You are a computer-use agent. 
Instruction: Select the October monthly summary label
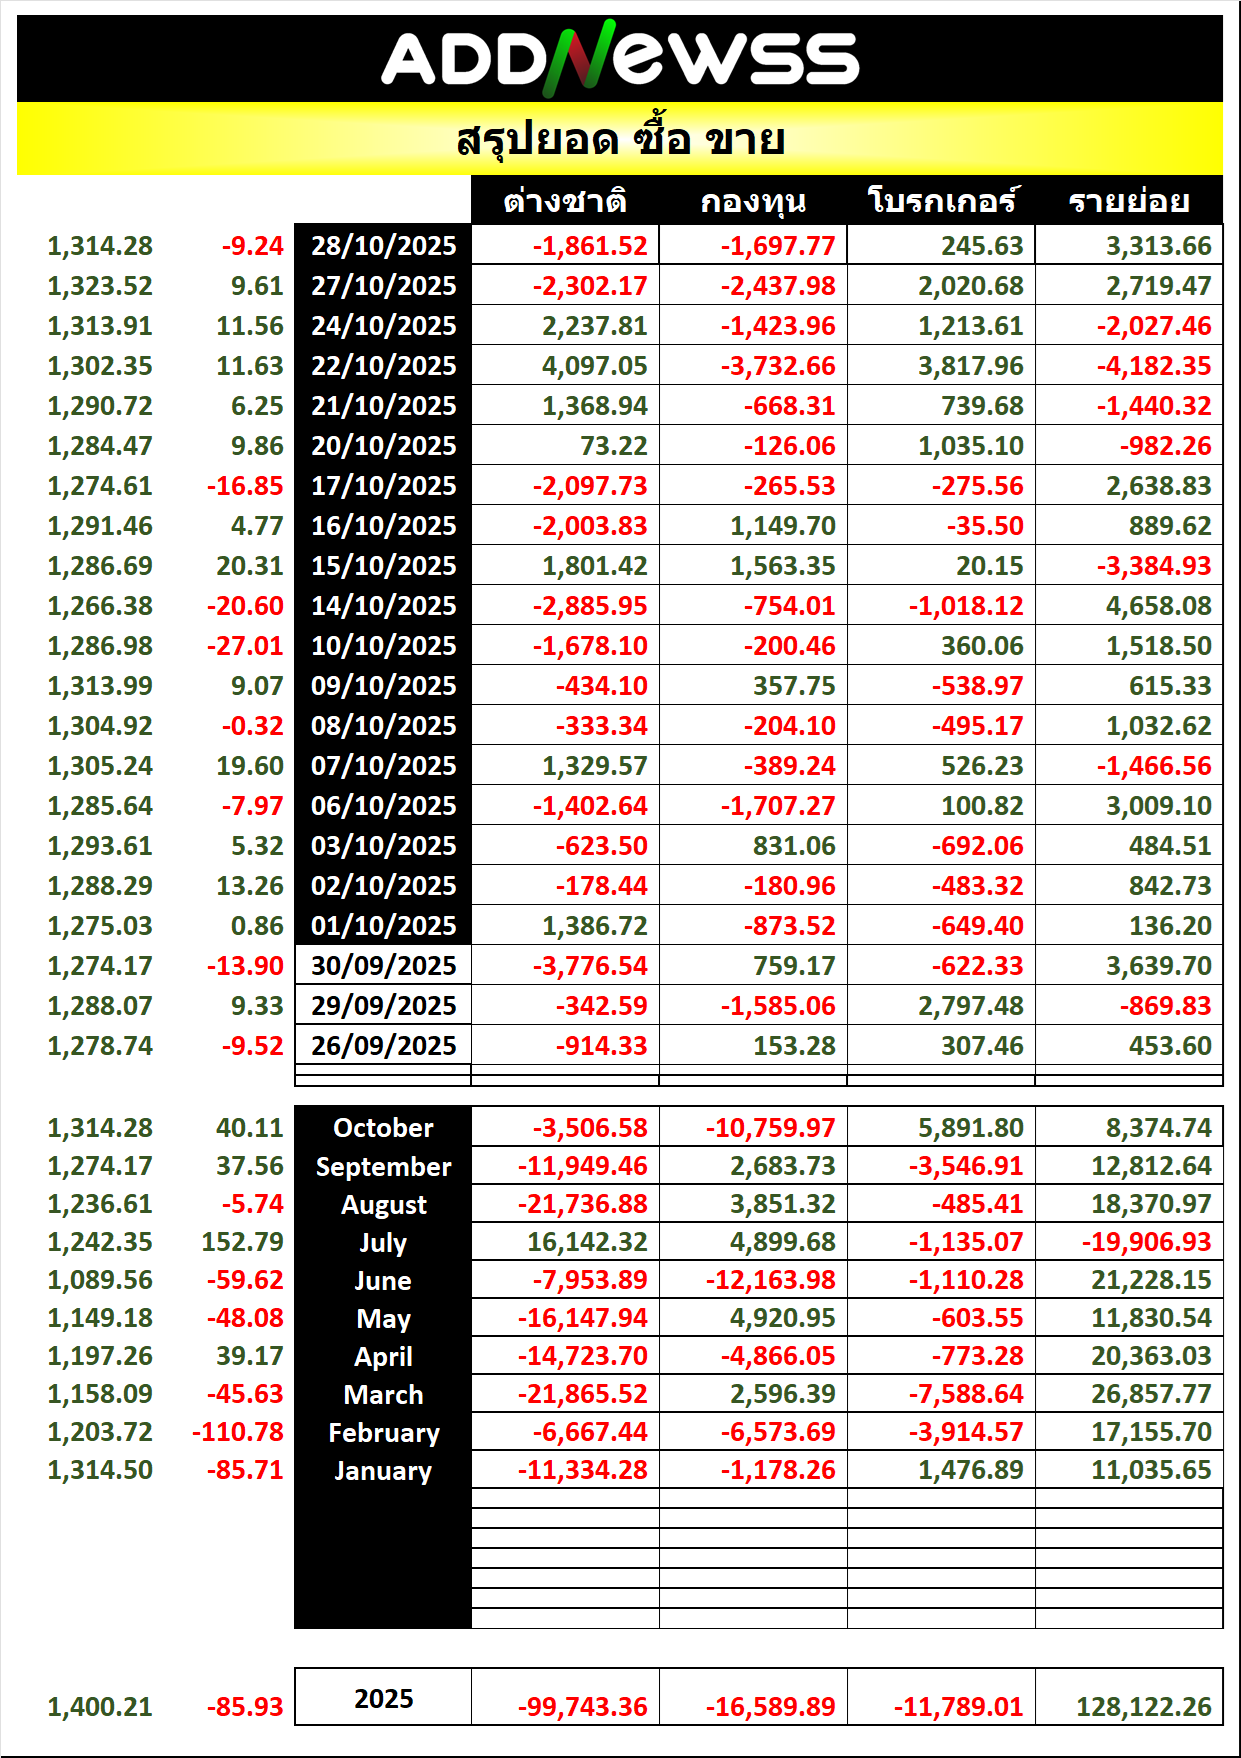coord(383,1128)
